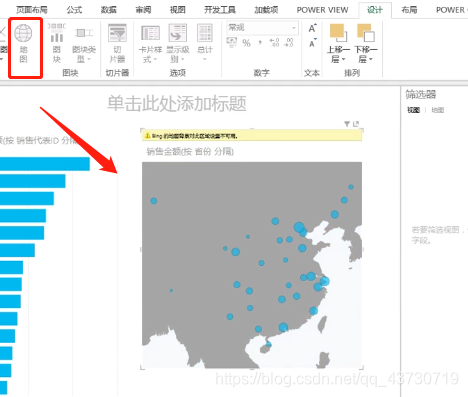Decrease decimal places

[x=289, y=43]
